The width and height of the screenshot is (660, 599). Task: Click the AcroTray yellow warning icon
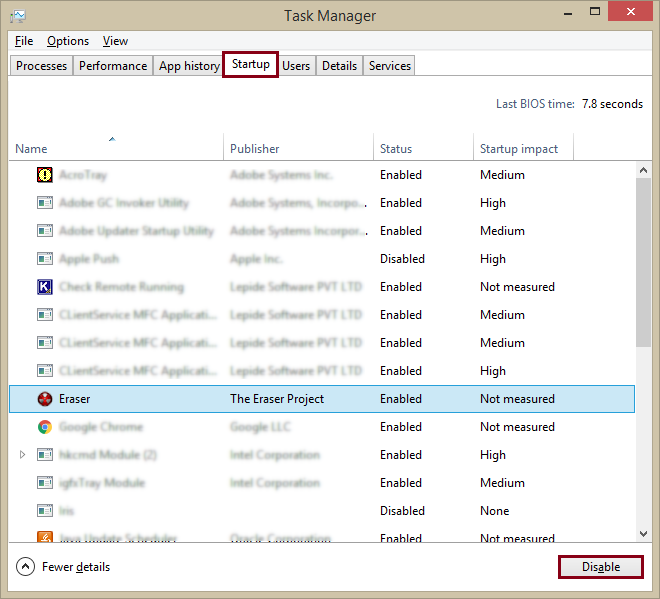[x=45, y=175]
